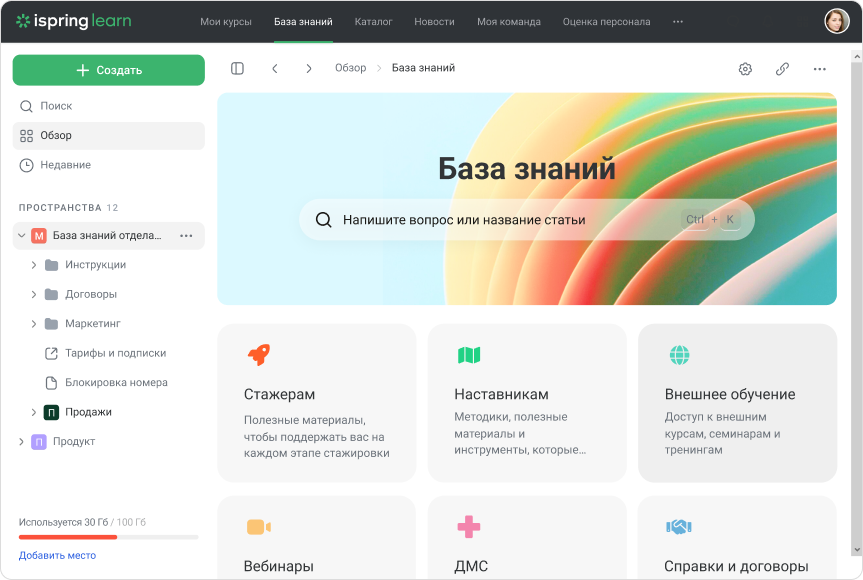
Task: Open Мои курсы in the top navigation
Action: click(226, 20)
